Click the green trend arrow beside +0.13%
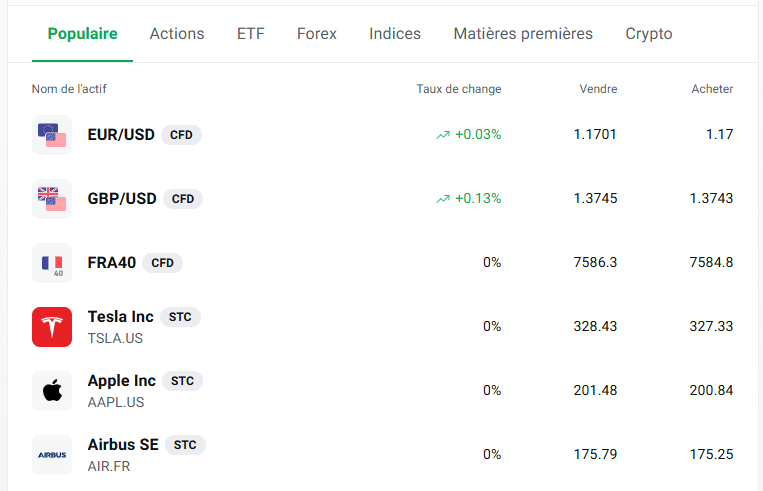763x491 pixels. (443, 199)
